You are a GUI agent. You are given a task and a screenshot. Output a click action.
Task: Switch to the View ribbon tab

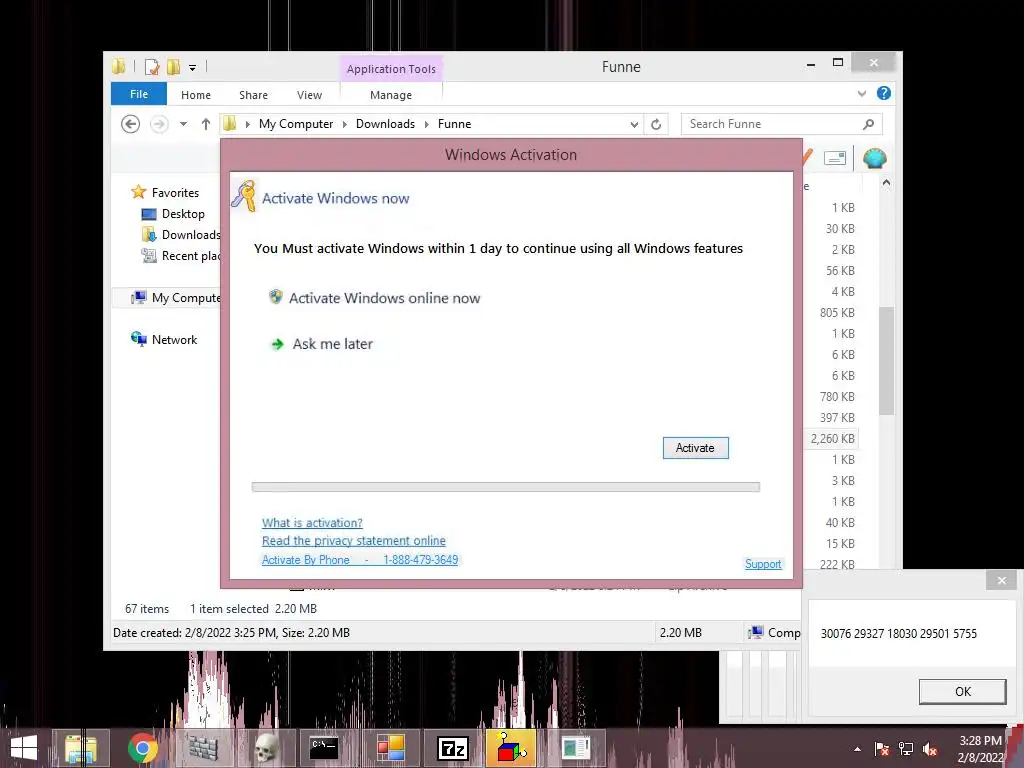pyautogui.click(x=309, y=95)
